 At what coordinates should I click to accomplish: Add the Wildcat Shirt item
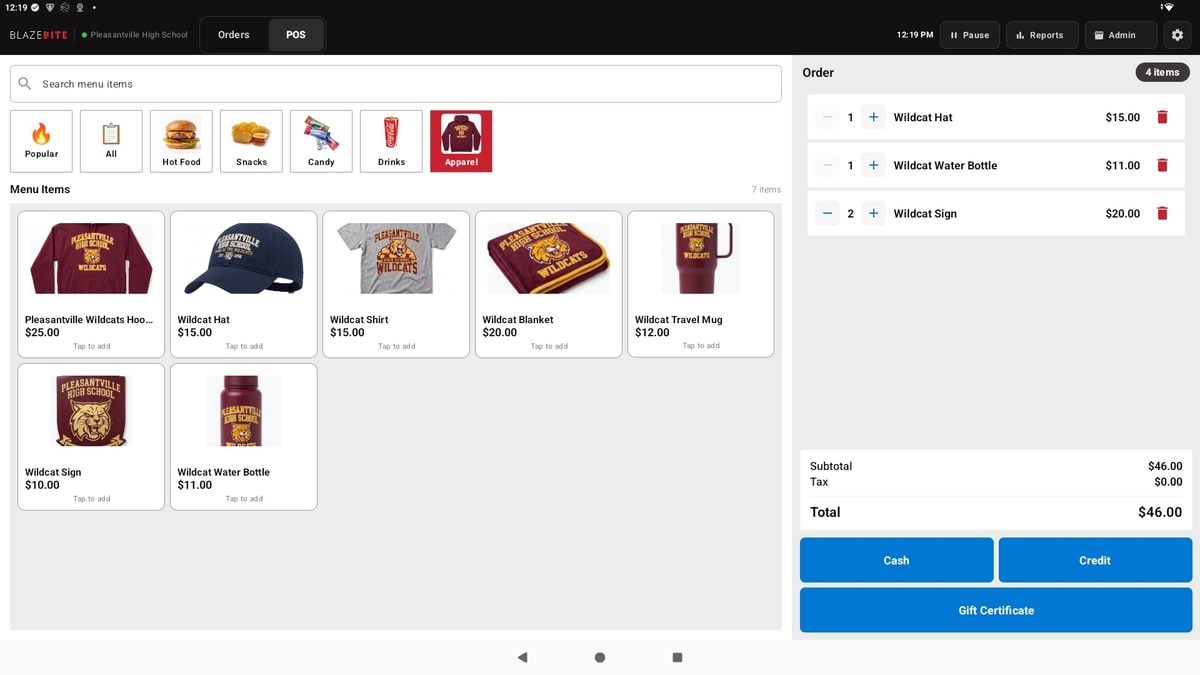point(396,284)
